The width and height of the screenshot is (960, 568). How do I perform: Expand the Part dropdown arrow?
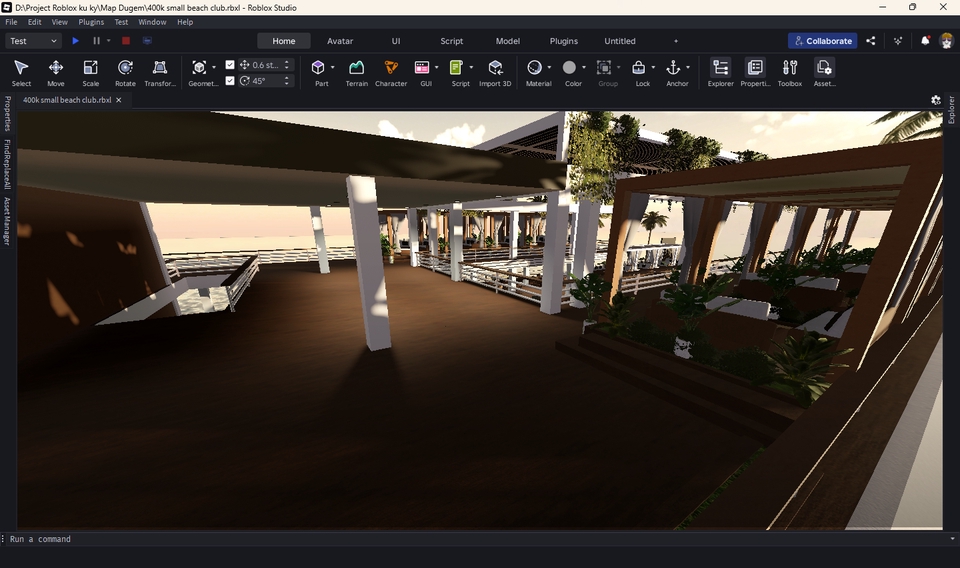click(333, 68)
